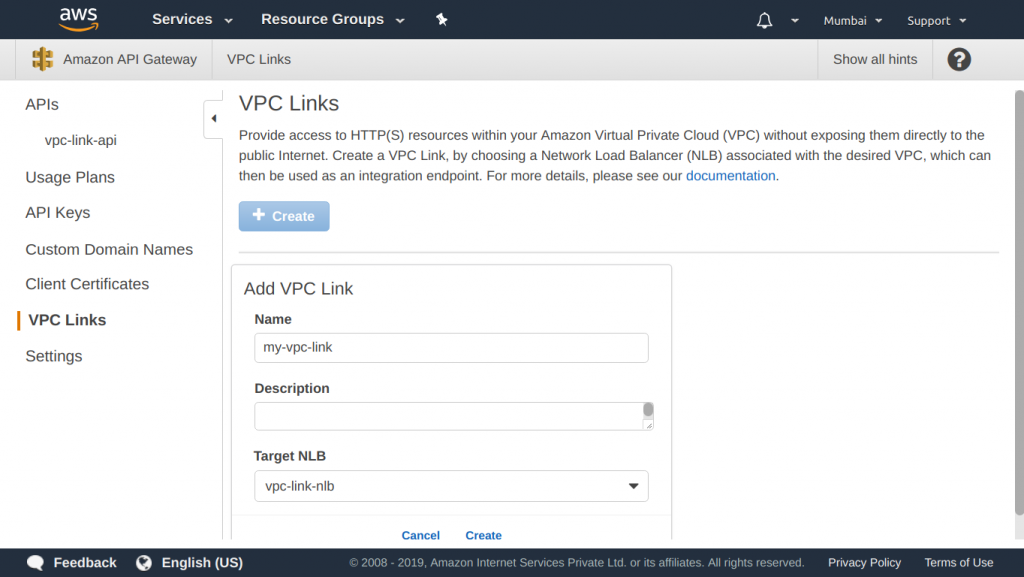The height and width of the screenshot is (577, 1024).
Task: Click the AWS logo icon
Action: tap(78, 19)
